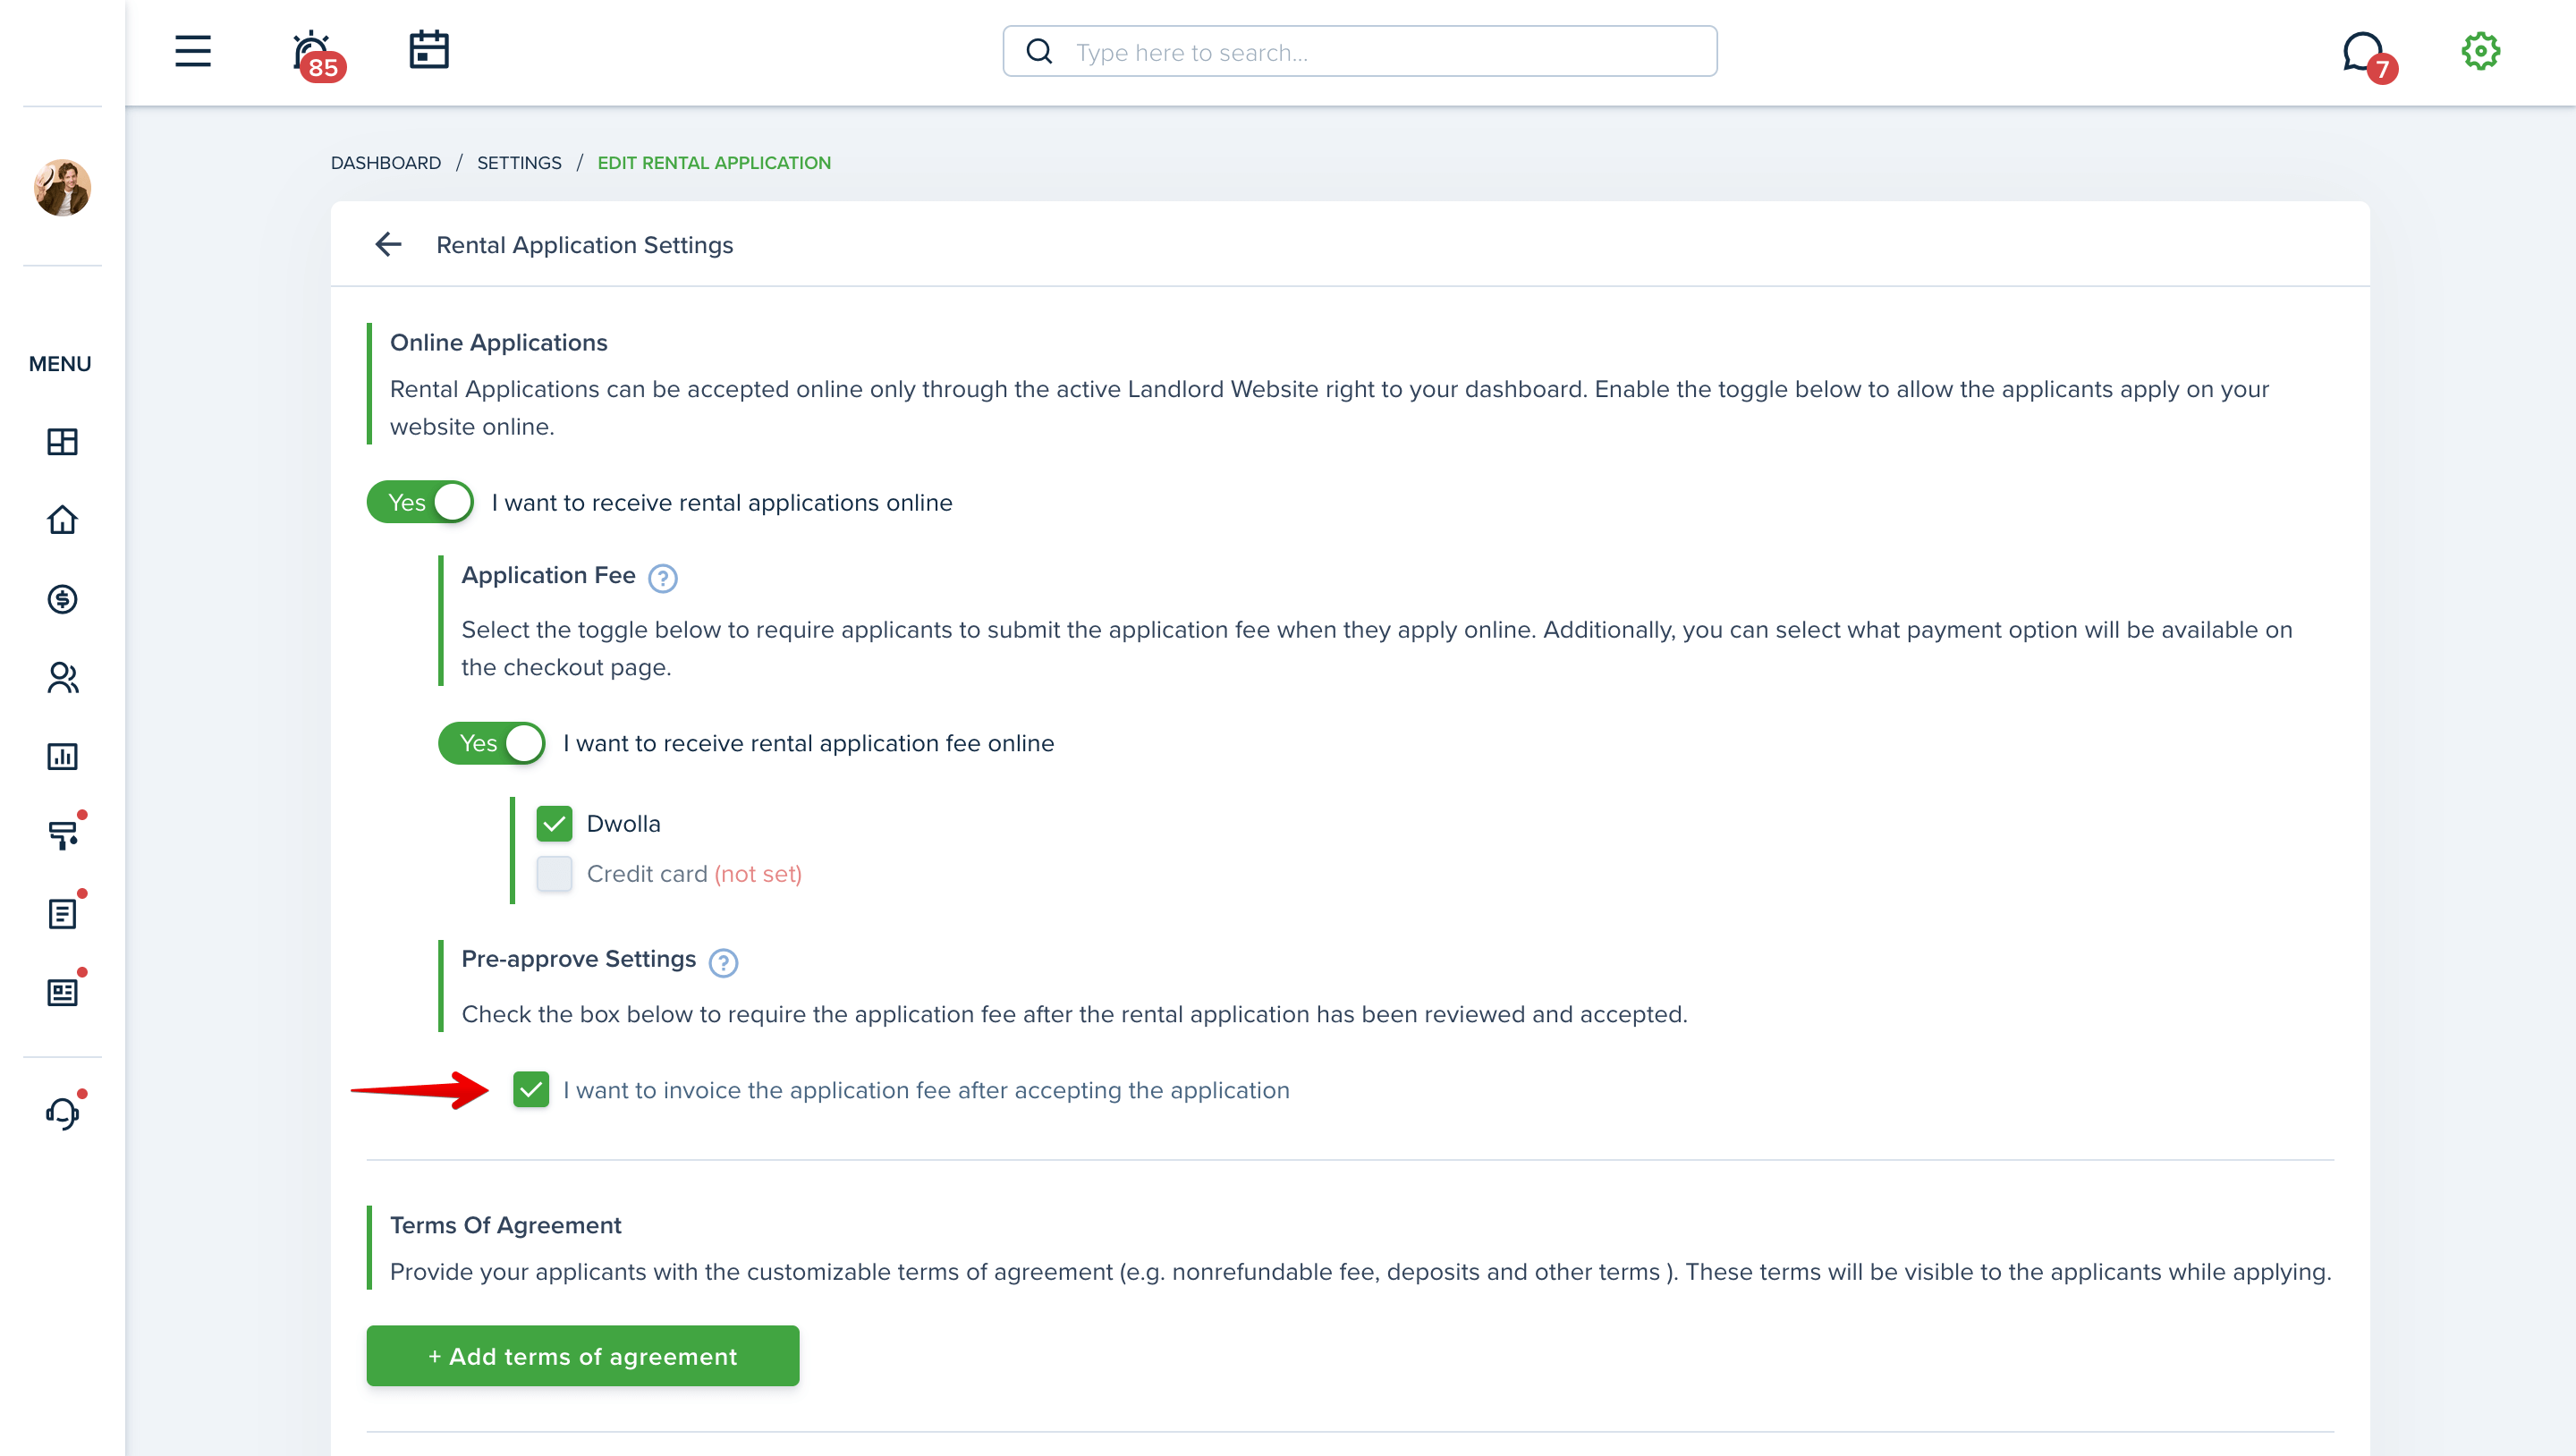Click the Rental Application Settings title
The height and width of the screenshot is (1456, 2576).
click(x=585, y=245)
